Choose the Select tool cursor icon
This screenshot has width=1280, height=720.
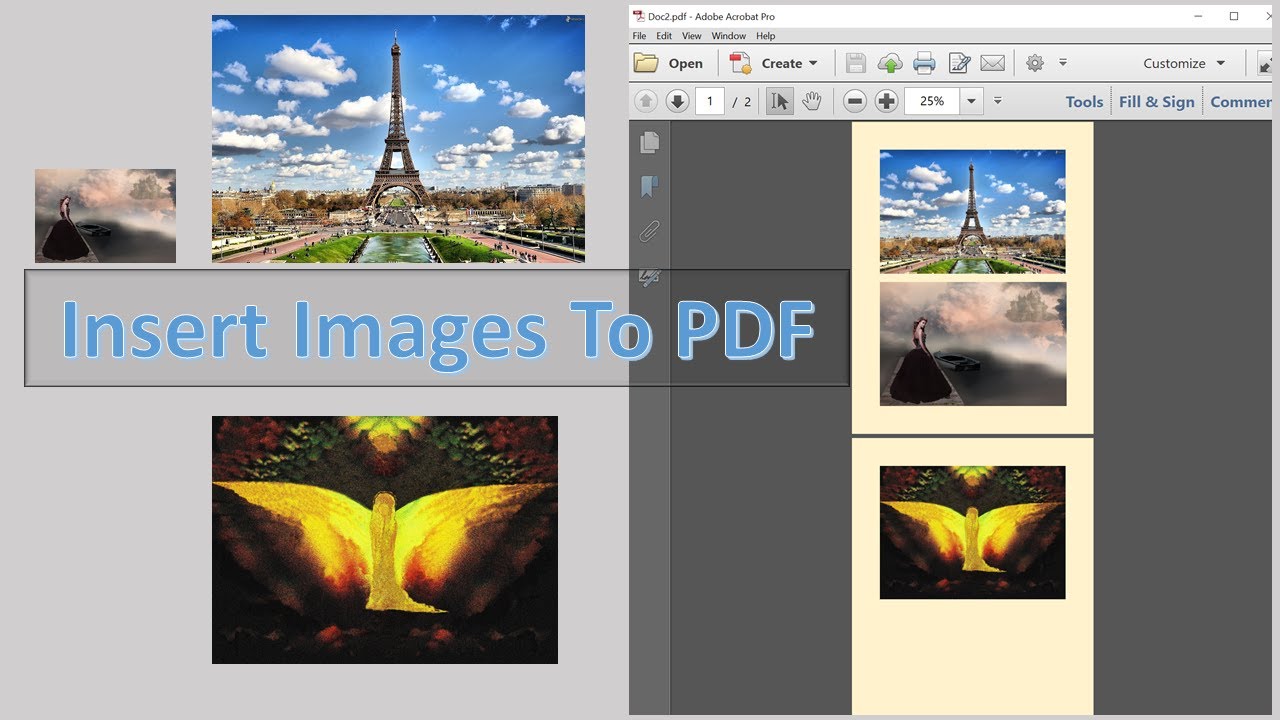pyautogui.click(x=779, y=101)
